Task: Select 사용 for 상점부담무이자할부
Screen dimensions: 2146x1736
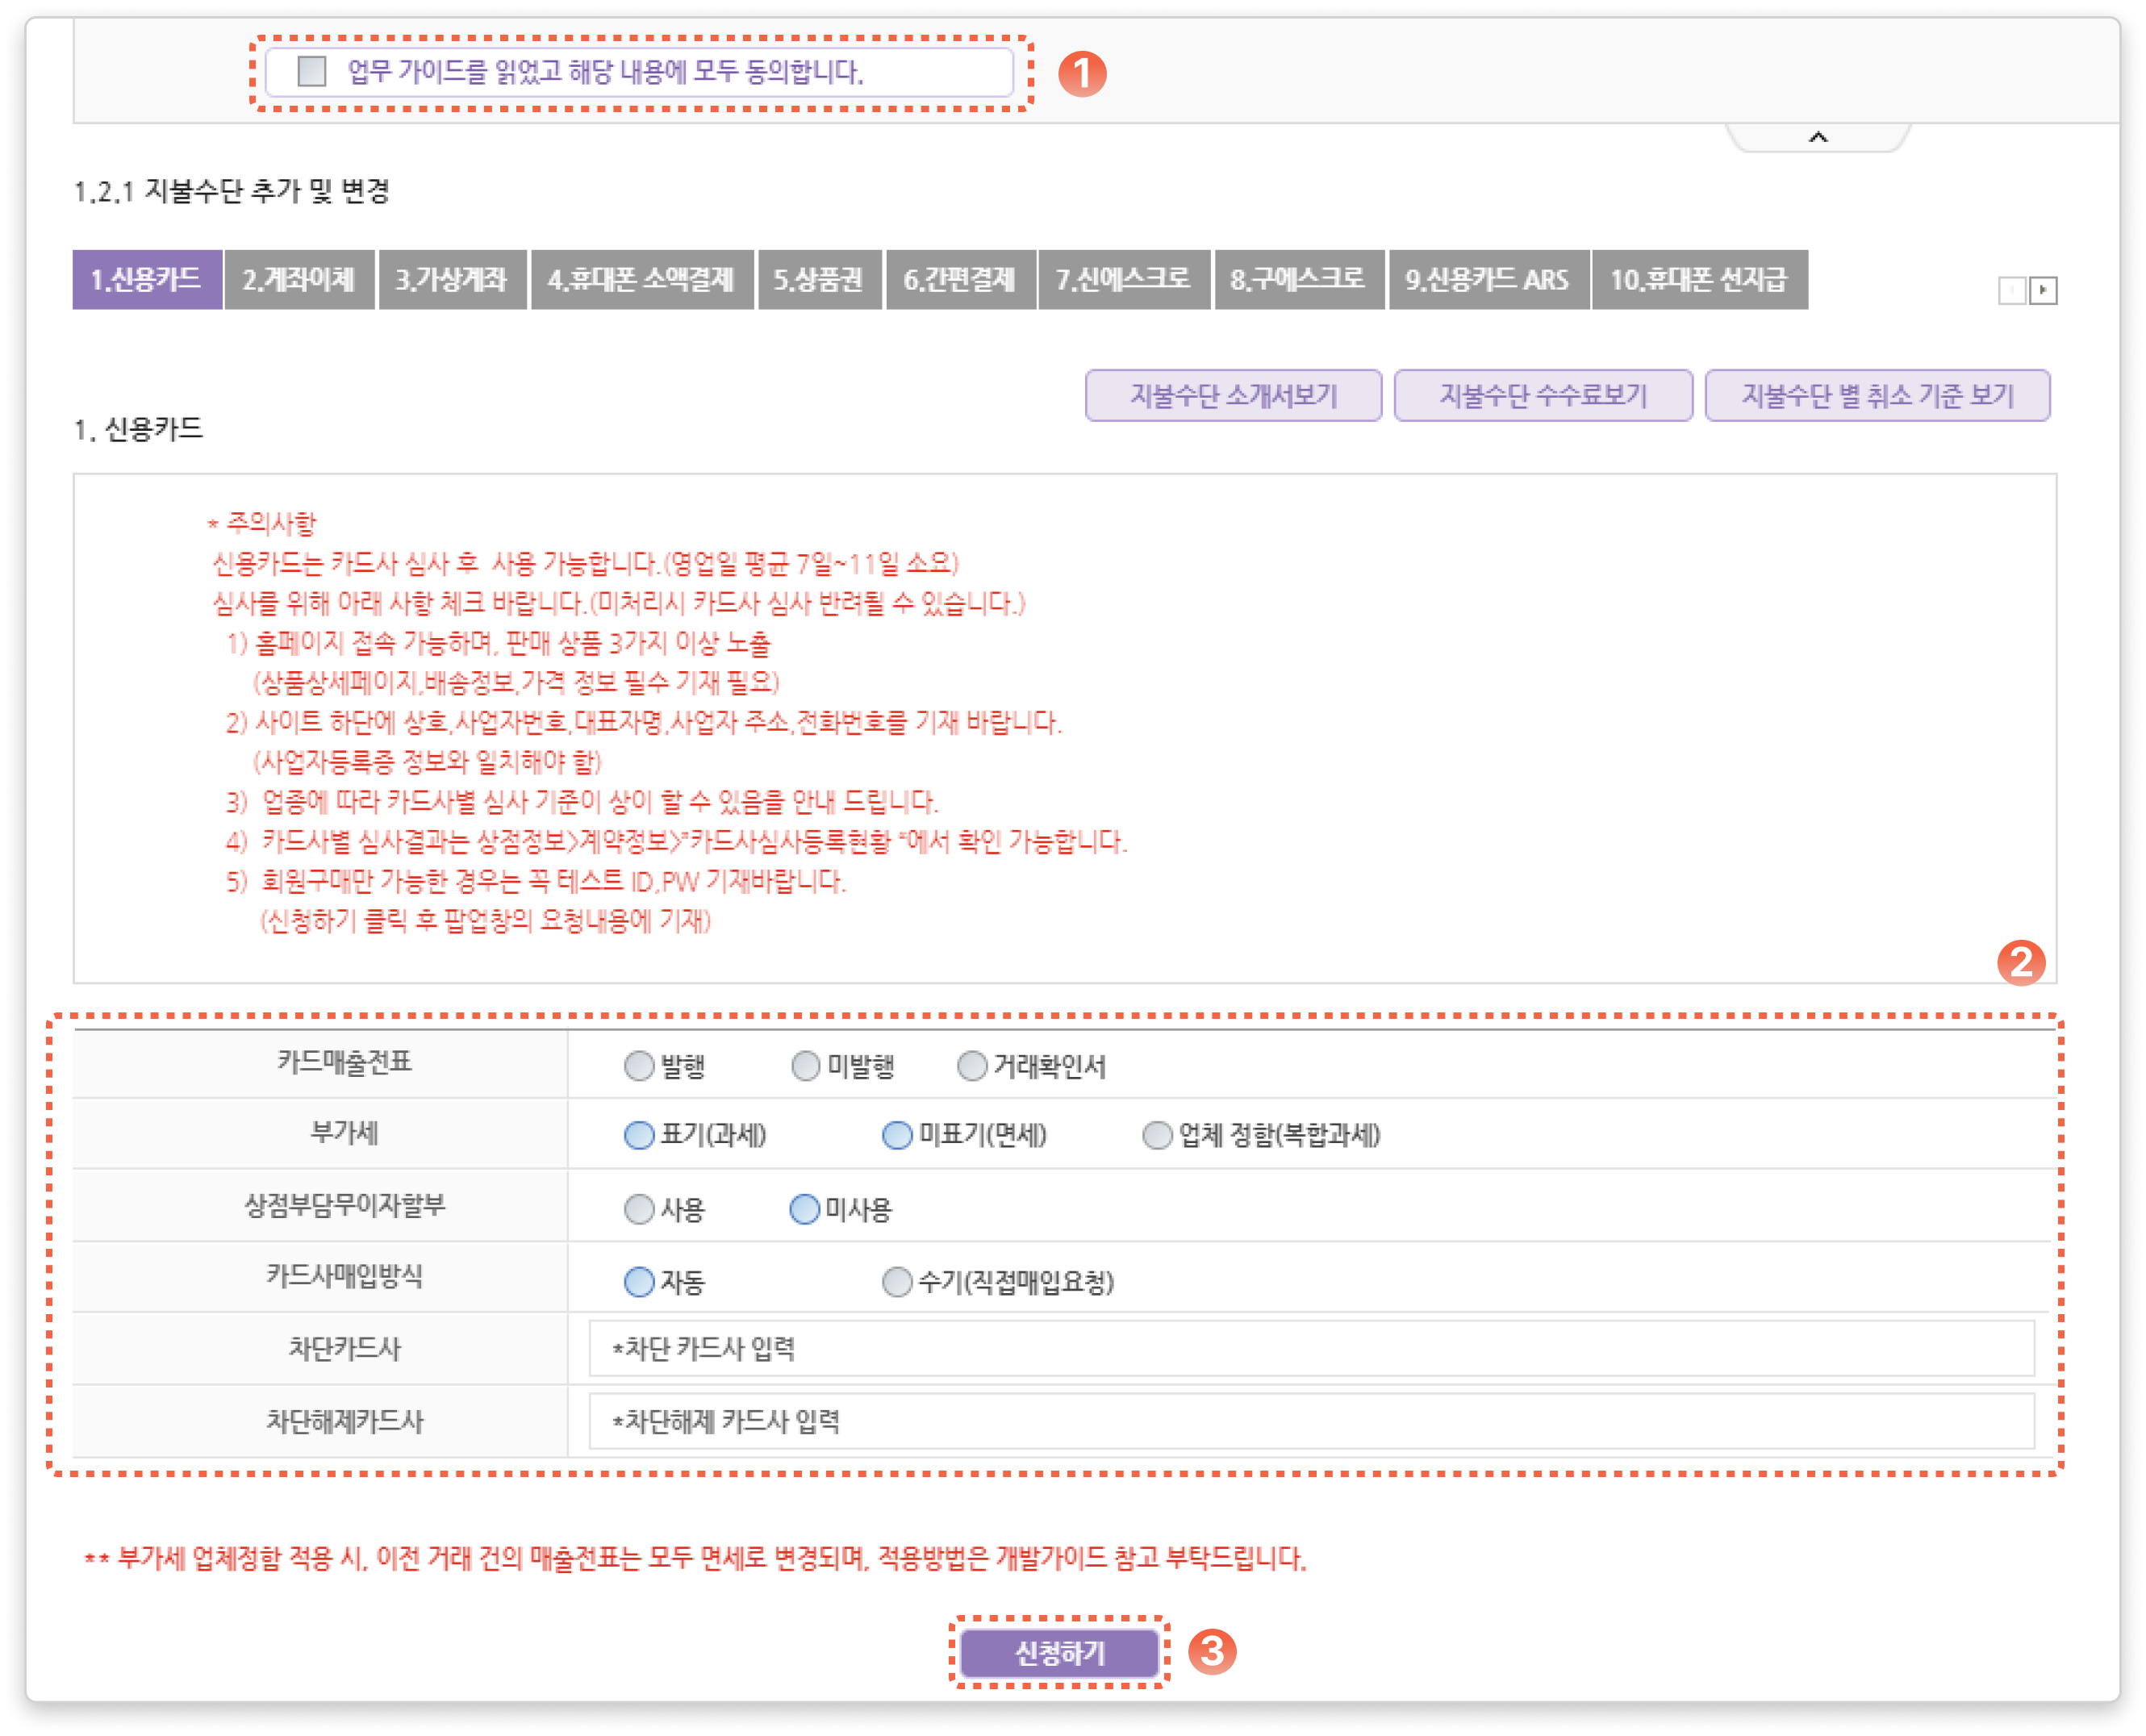Action: (639, 1209)
